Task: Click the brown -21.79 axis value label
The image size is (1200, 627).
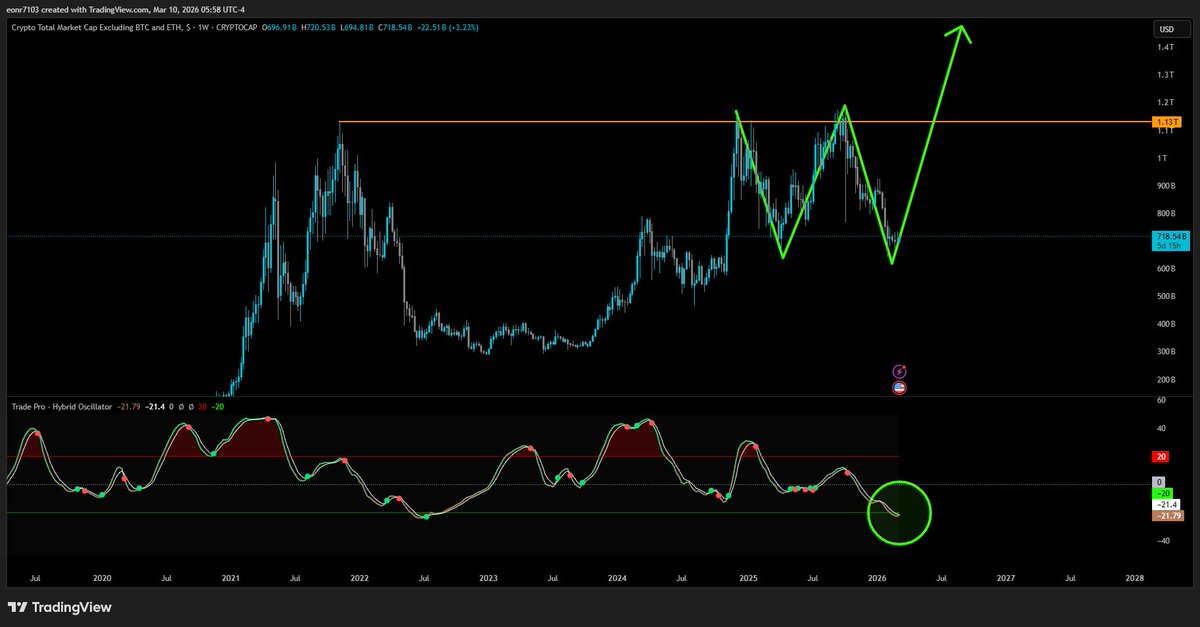Action: 1168,516
